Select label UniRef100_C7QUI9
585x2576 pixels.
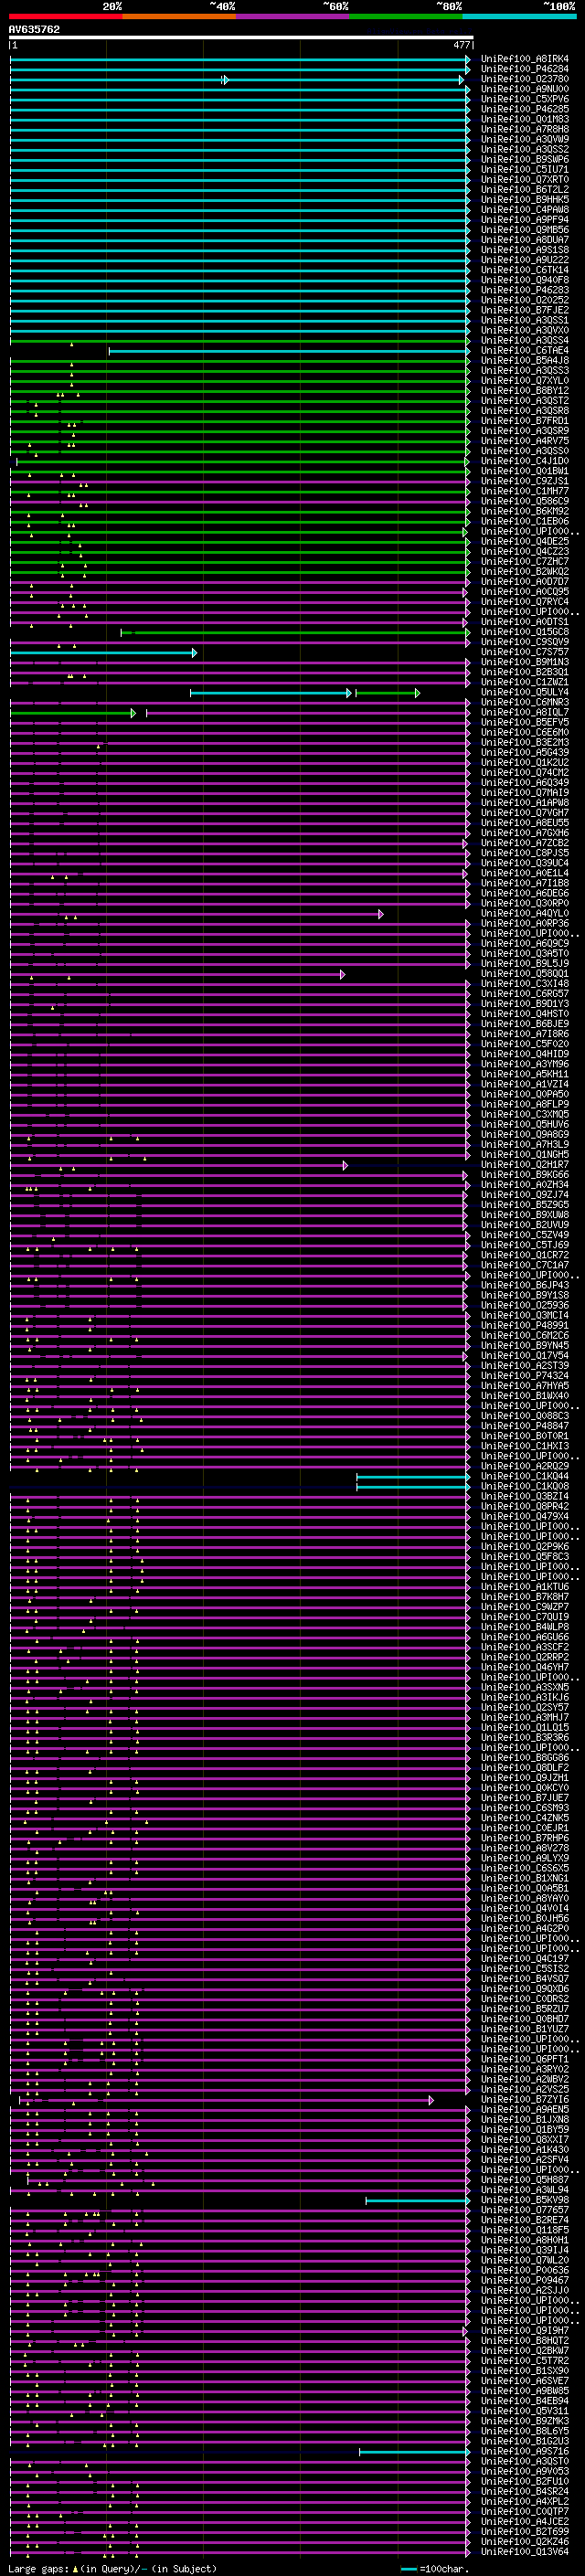pos(525,1617)
